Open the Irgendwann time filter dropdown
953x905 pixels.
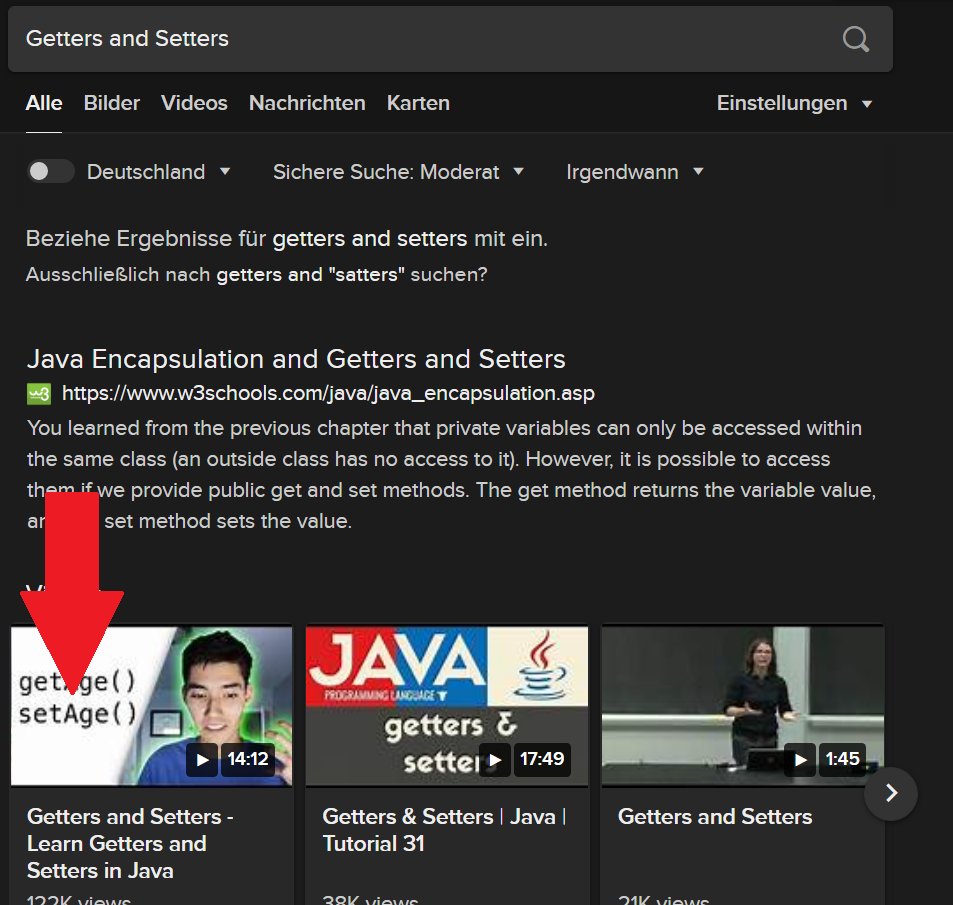635,172
